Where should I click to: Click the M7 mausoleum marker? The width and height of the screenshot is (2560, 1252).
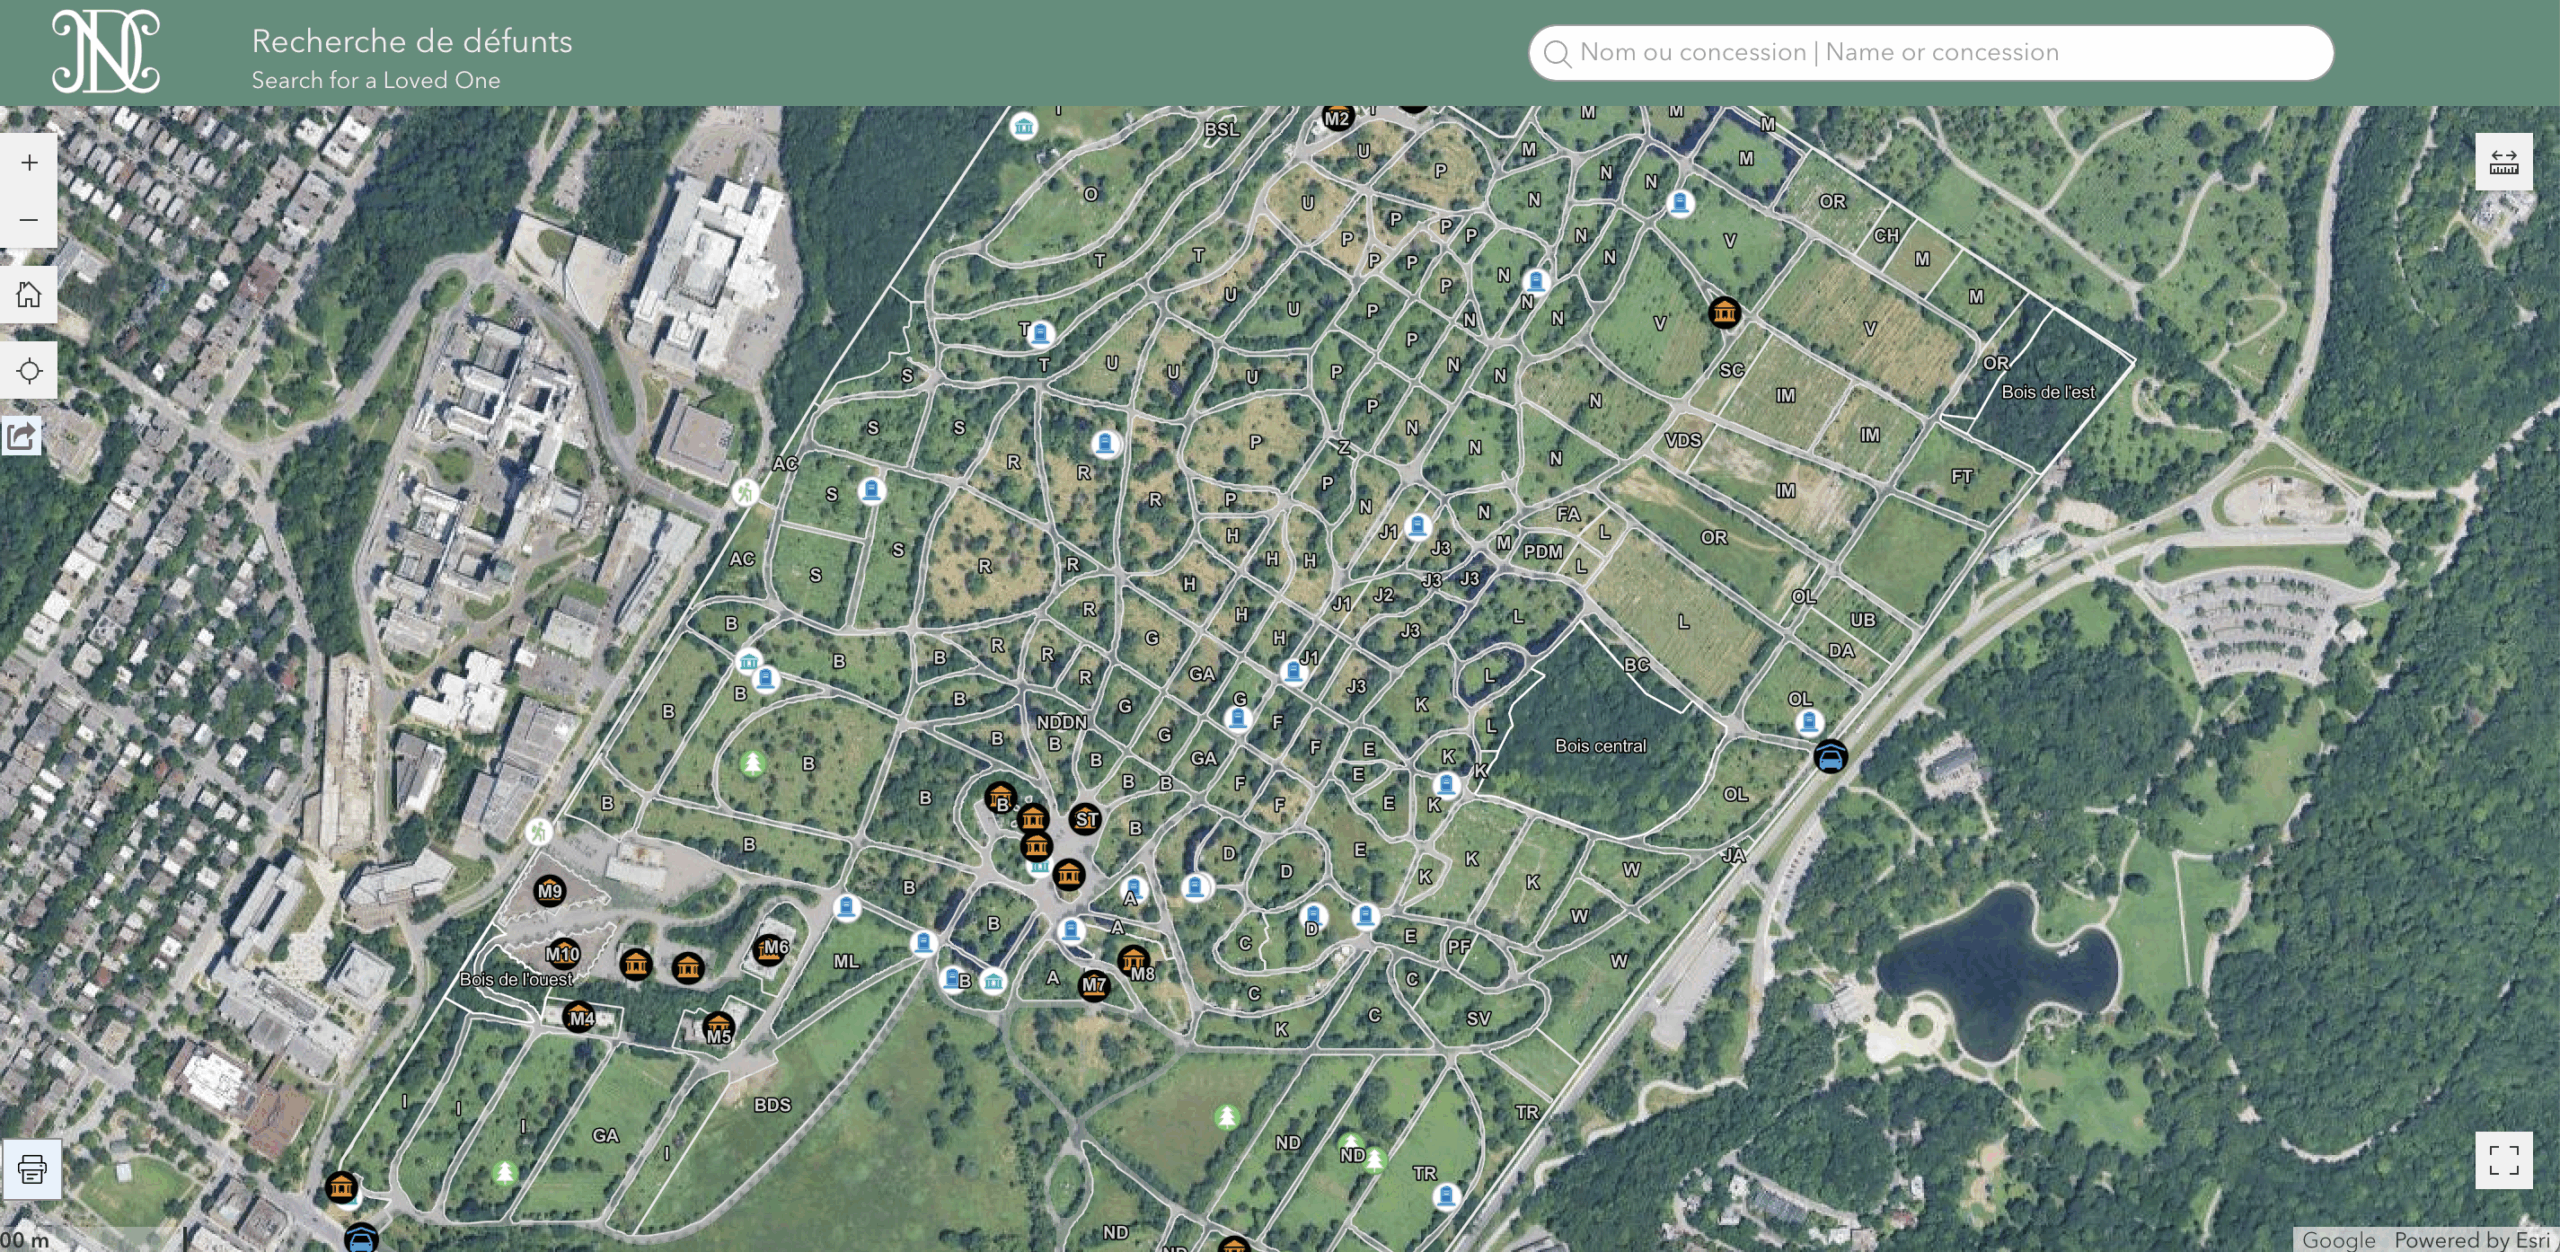pos(1094,985)
